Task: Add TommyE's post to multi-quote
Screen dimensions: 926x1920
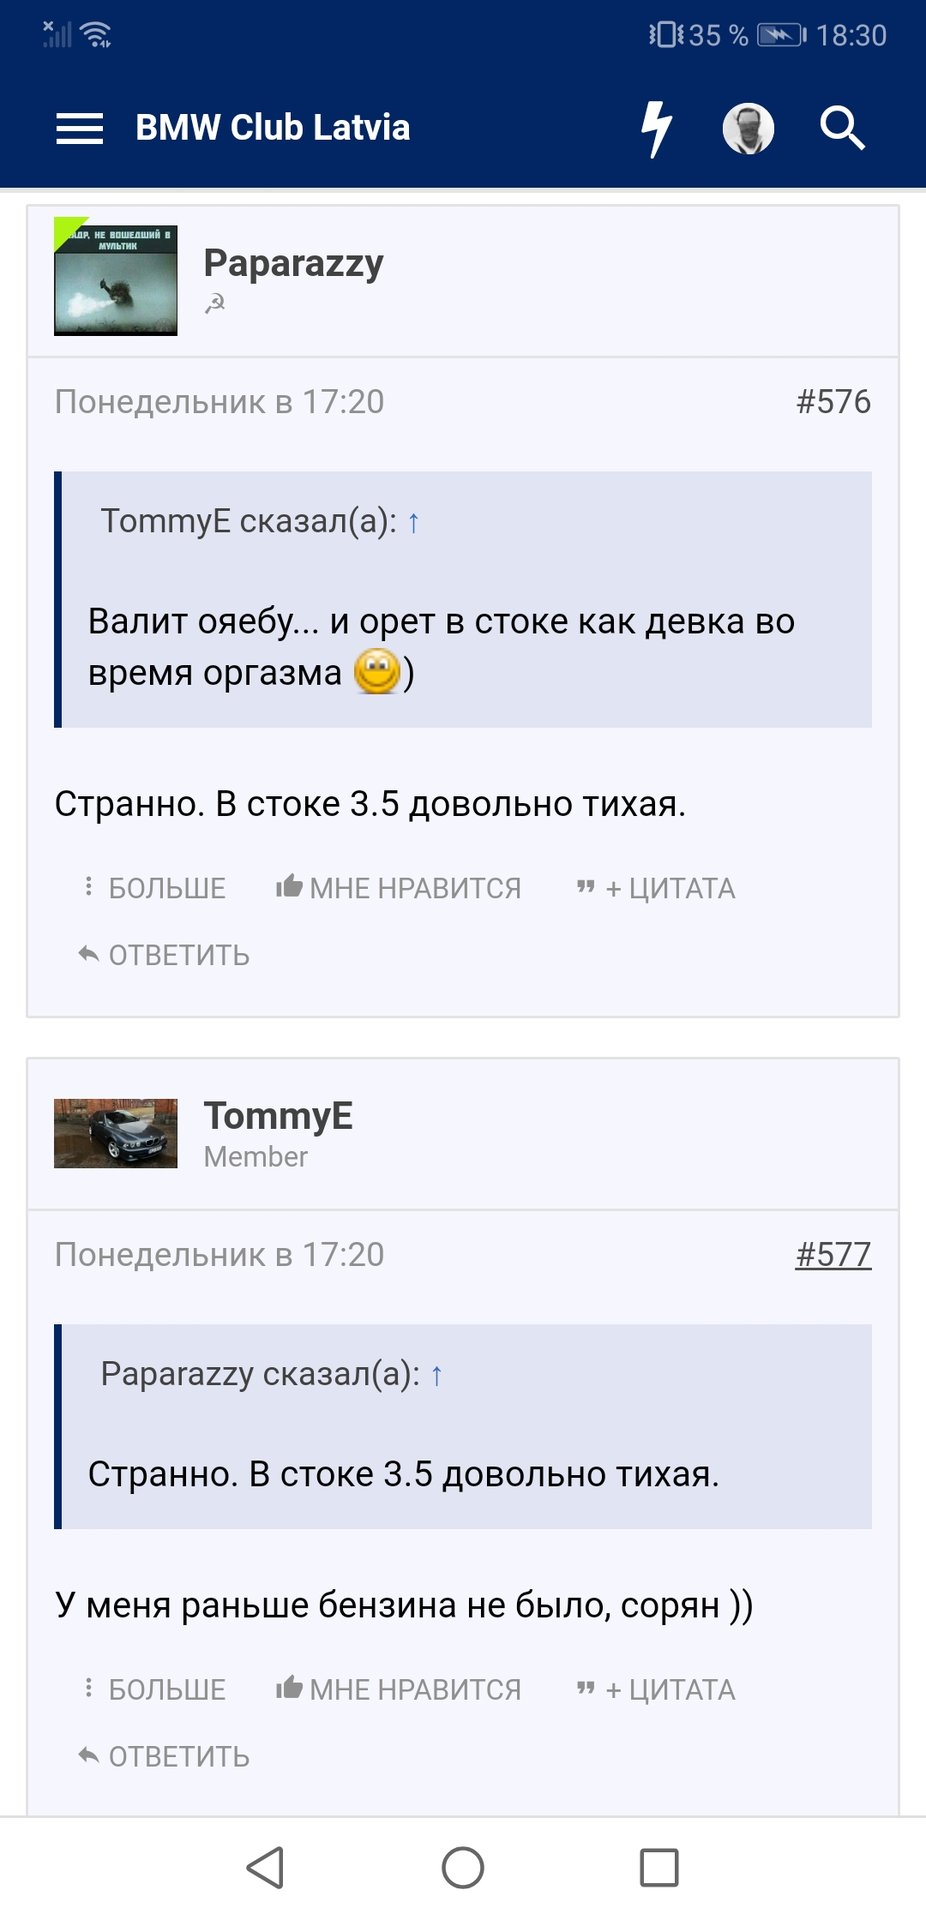Action: (656, 1689)
